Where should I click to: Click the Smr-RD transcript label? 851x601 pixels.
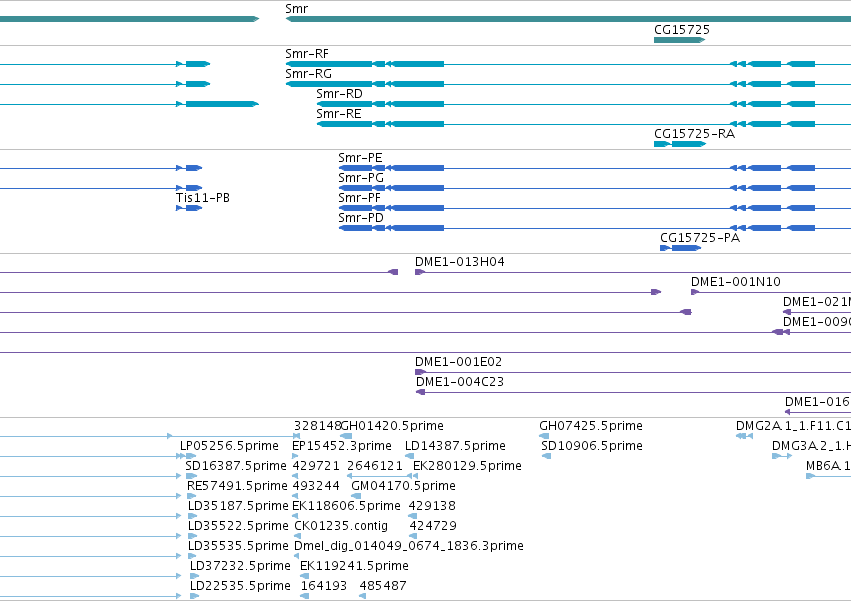(339, 94)
